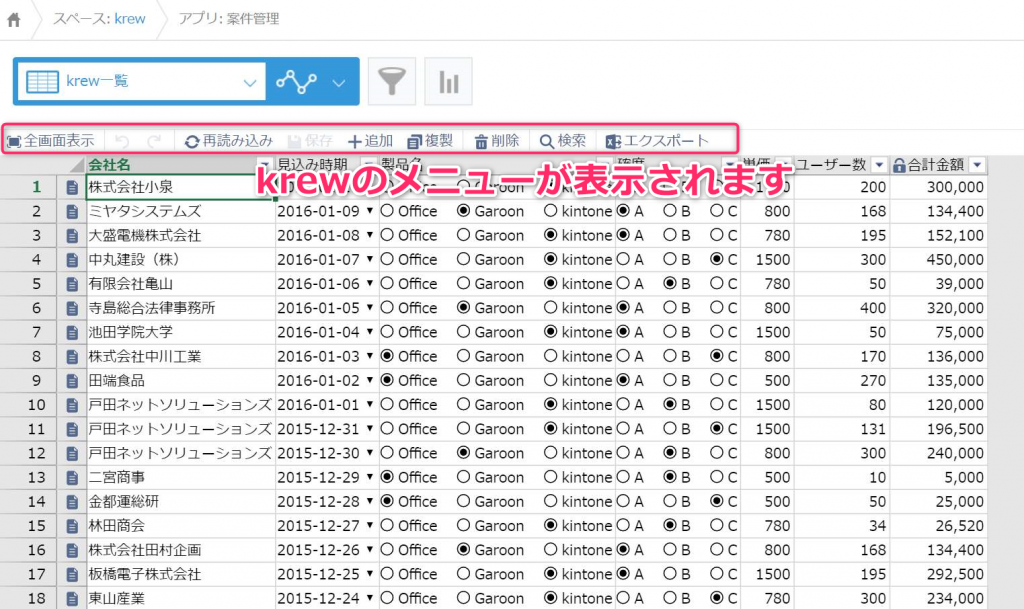
Task: Open the filter funnel icon
Action: click(391, 81)
